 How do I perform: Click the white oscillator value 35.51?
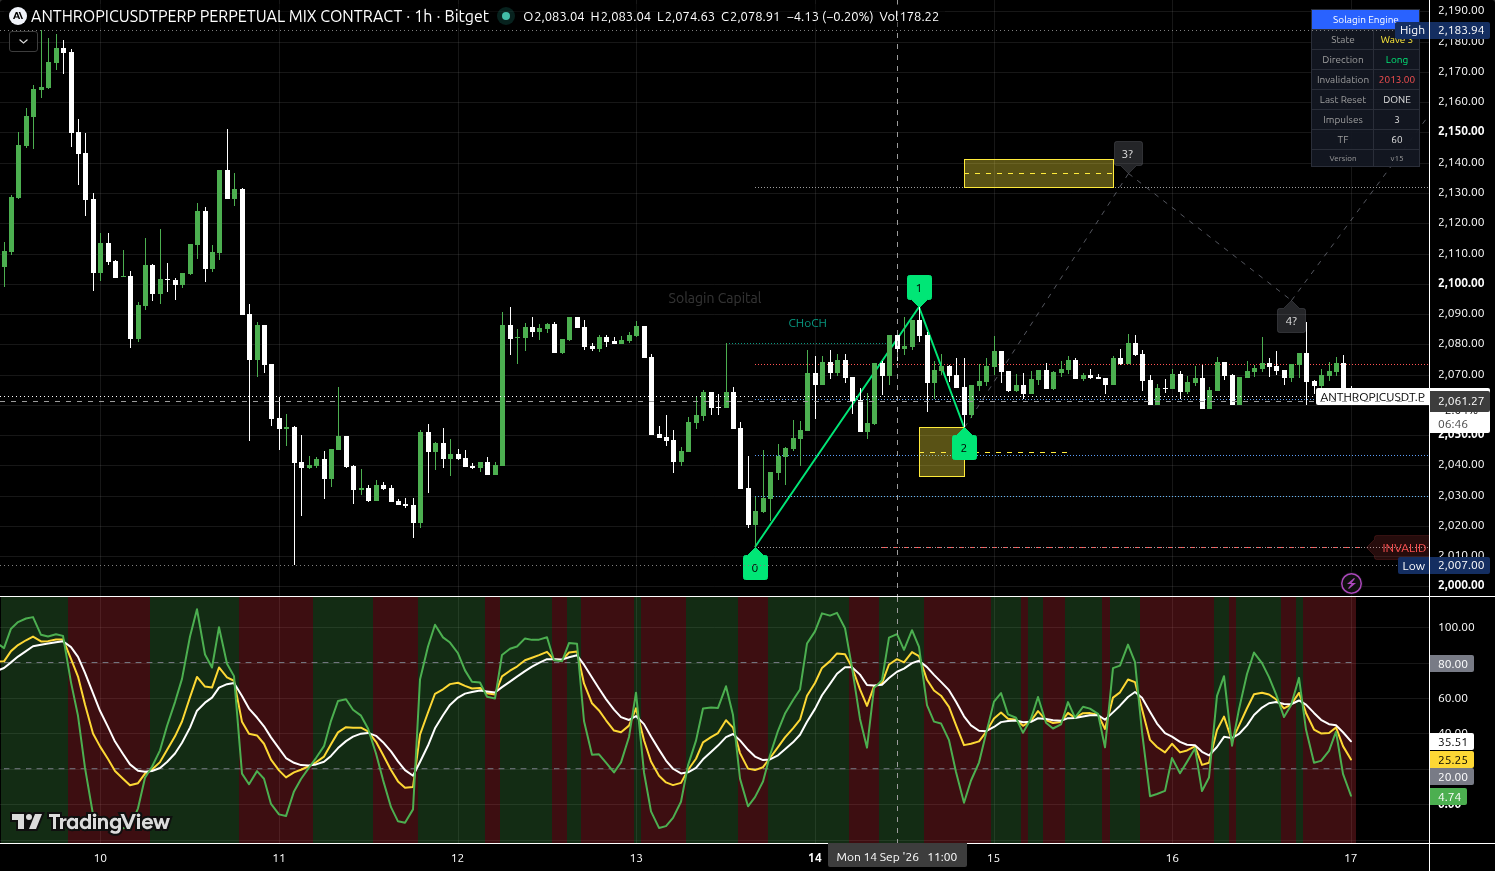(x=1453, y=742)
